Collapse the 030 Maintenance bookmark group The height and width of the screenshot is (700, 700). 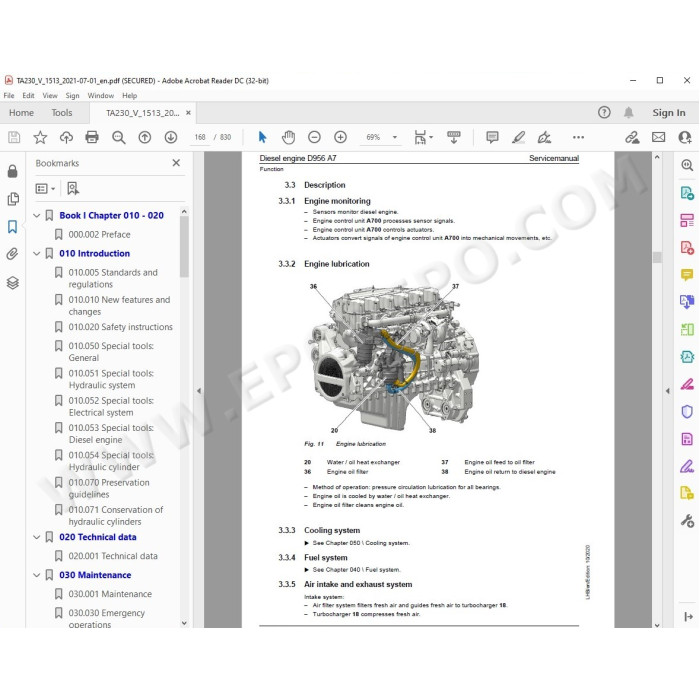click(x=37, y=575)
